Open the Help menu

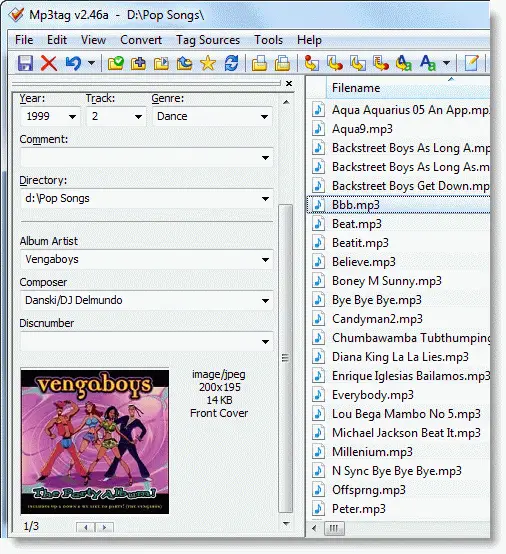[309, 40]
